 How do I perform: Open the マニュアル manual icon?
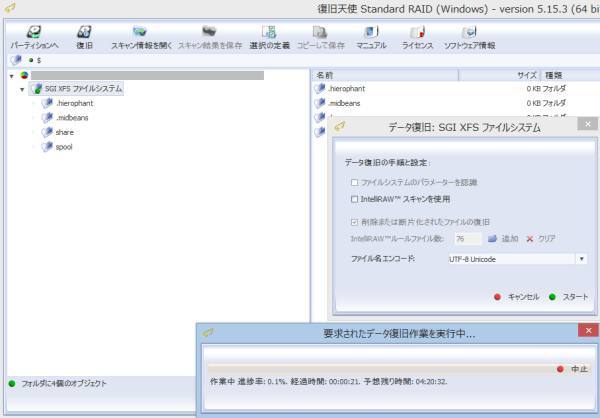tap(371, 32)
